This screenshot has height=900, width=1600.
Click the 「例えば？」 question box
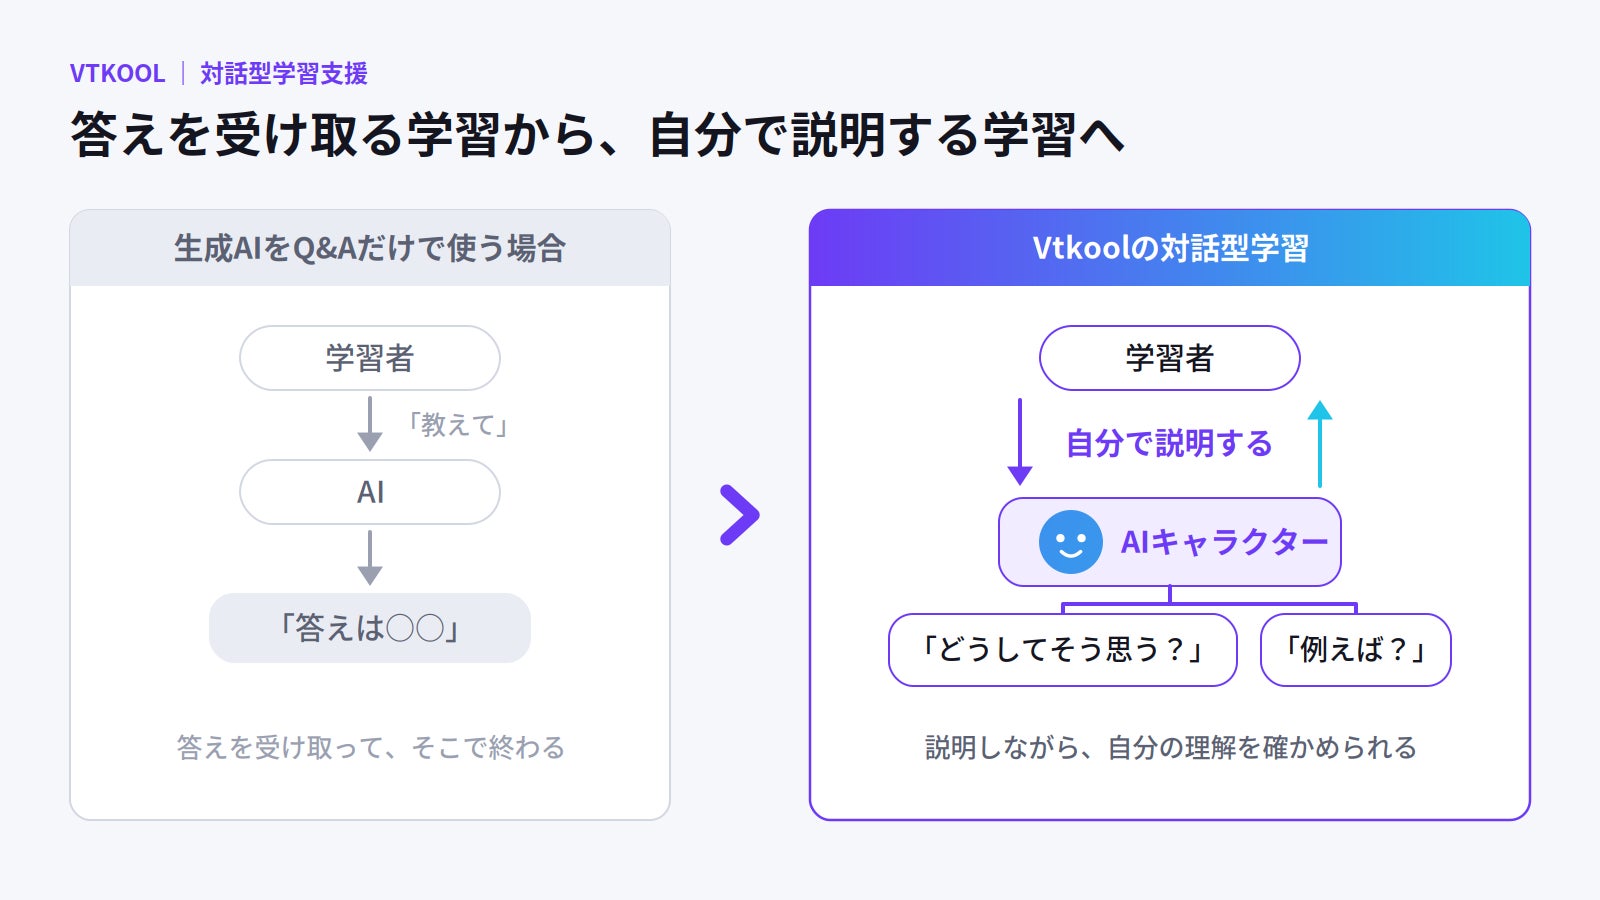tap(1356, 650)
